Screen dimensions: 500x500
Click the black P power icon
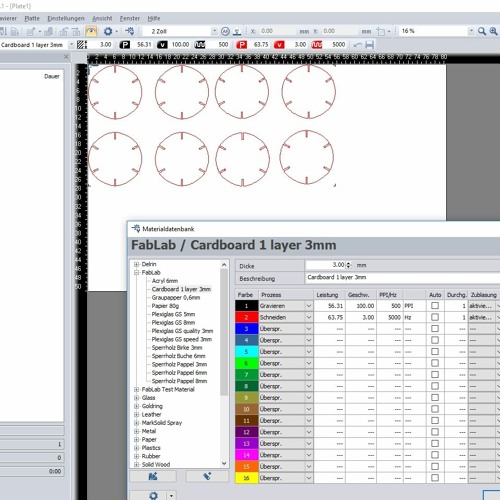125,45
